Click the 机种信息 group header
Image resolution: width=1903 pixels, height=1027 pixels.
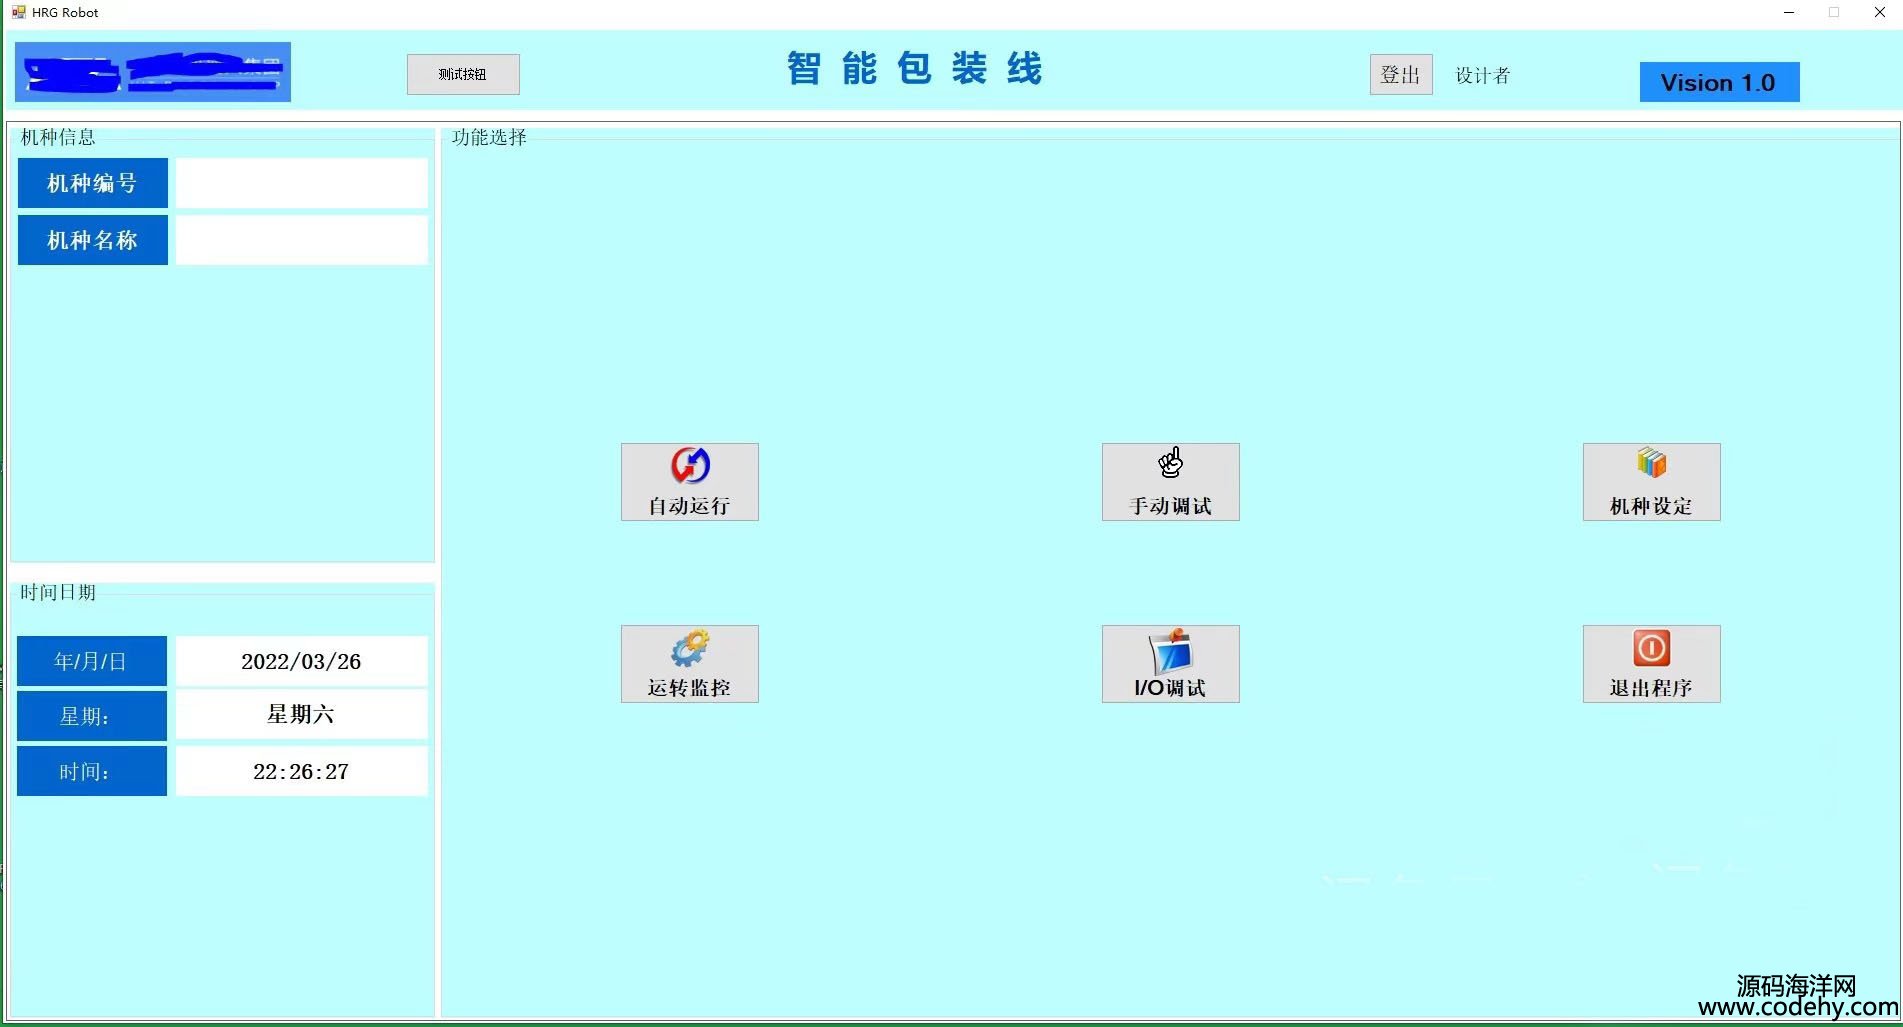(58, 137)
